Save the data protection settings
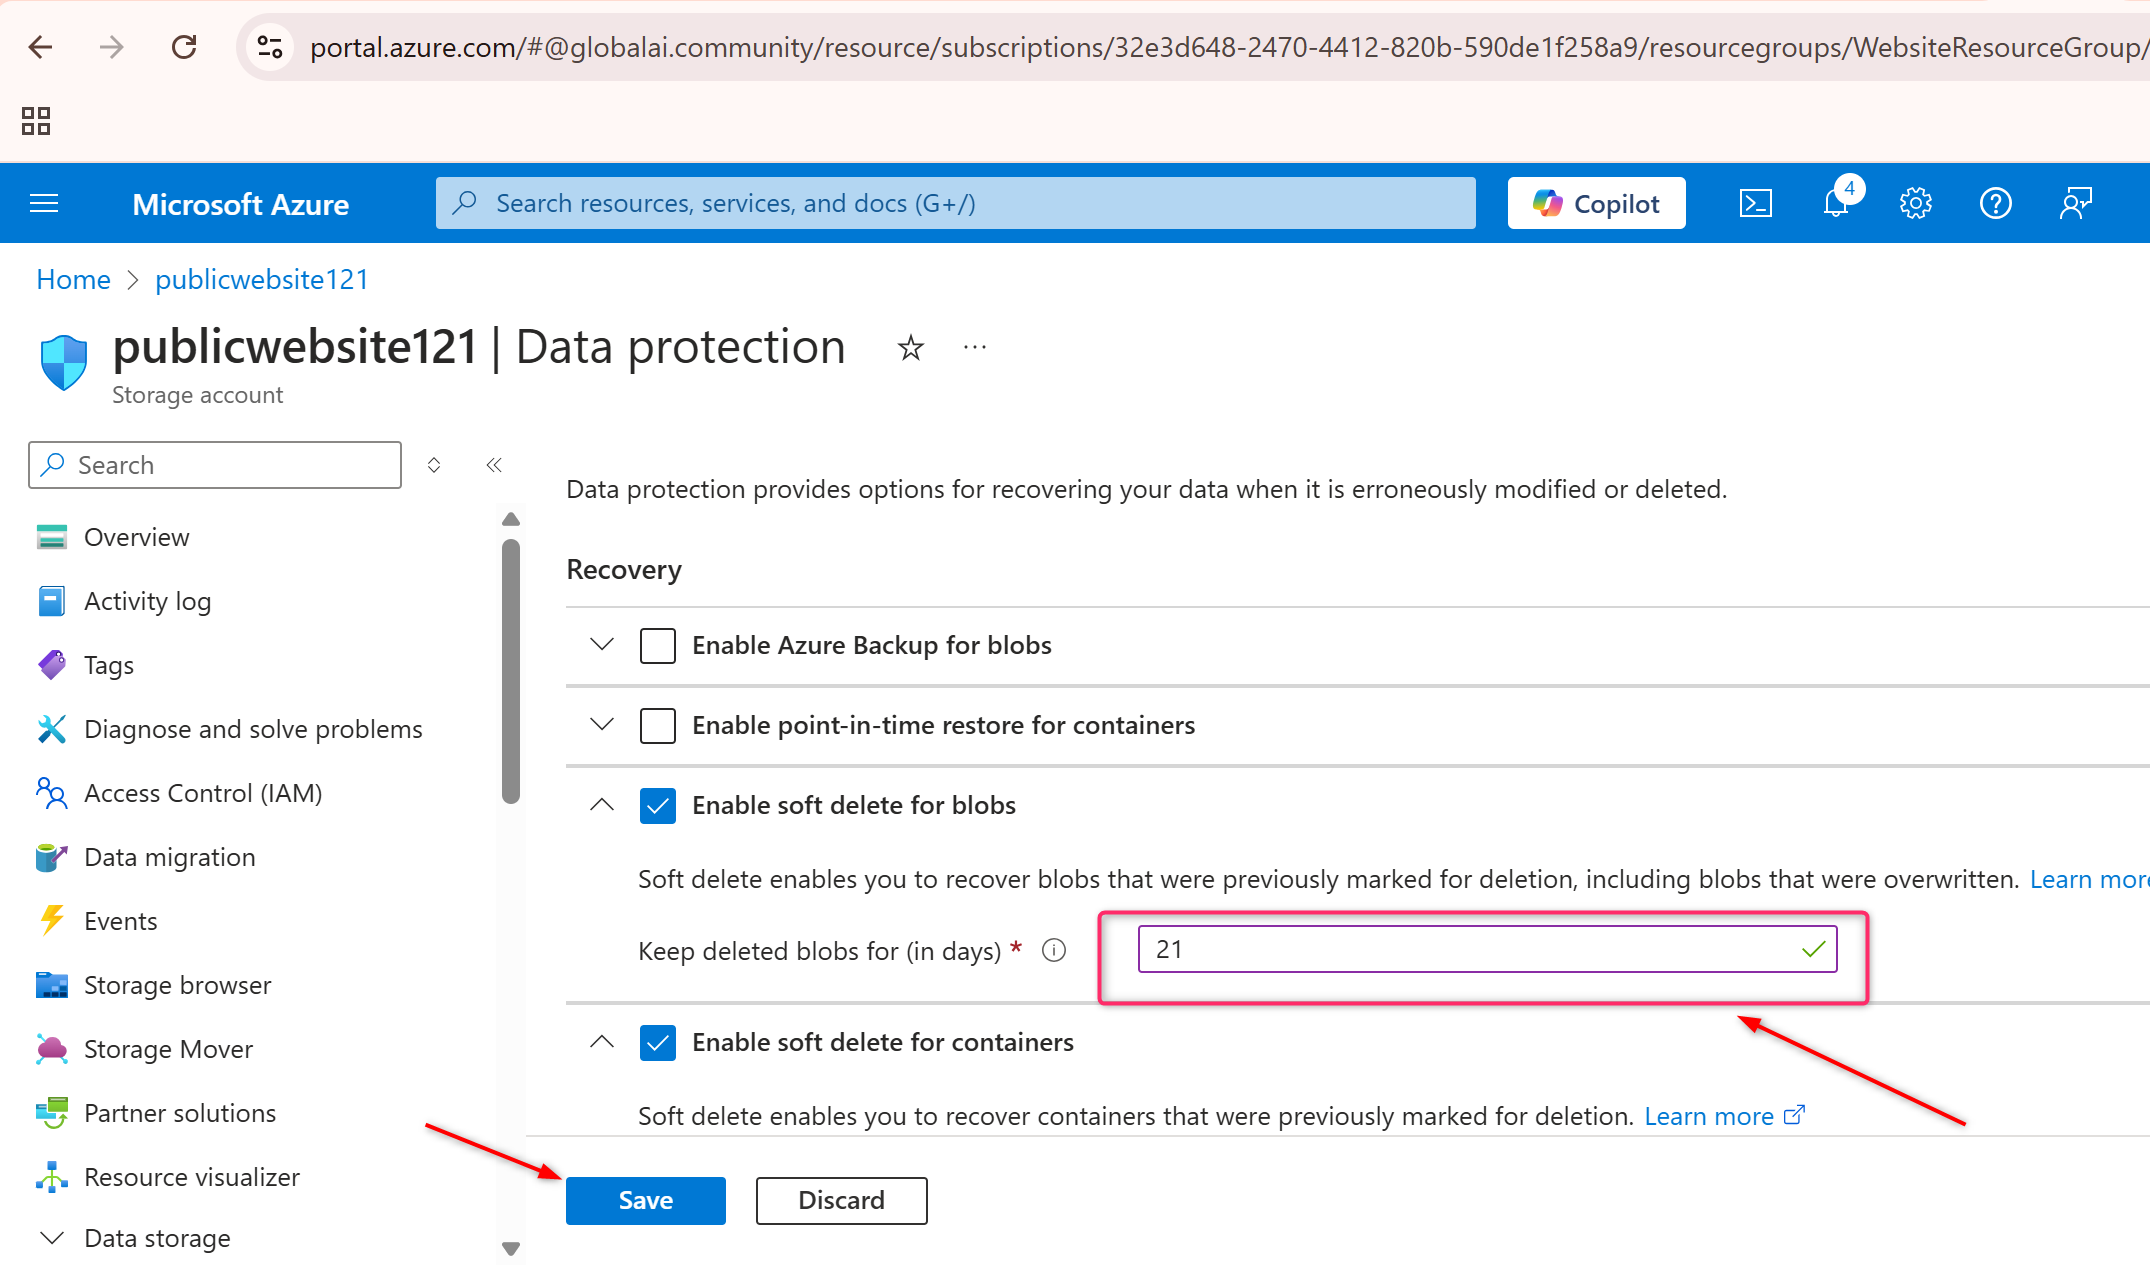 [x=646, y=1200]
